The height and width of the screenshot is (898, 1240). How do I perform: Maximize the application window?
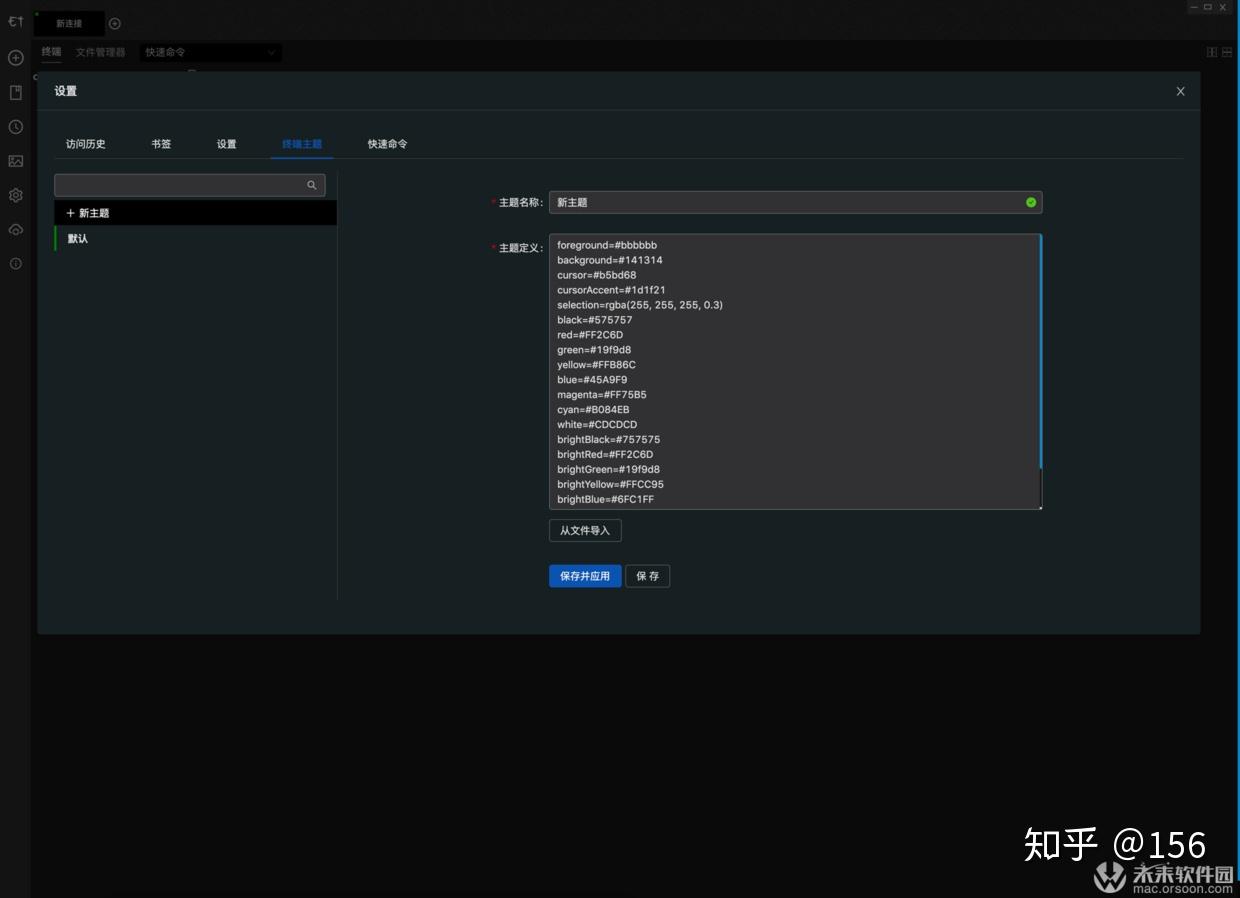pos(1208,7)
